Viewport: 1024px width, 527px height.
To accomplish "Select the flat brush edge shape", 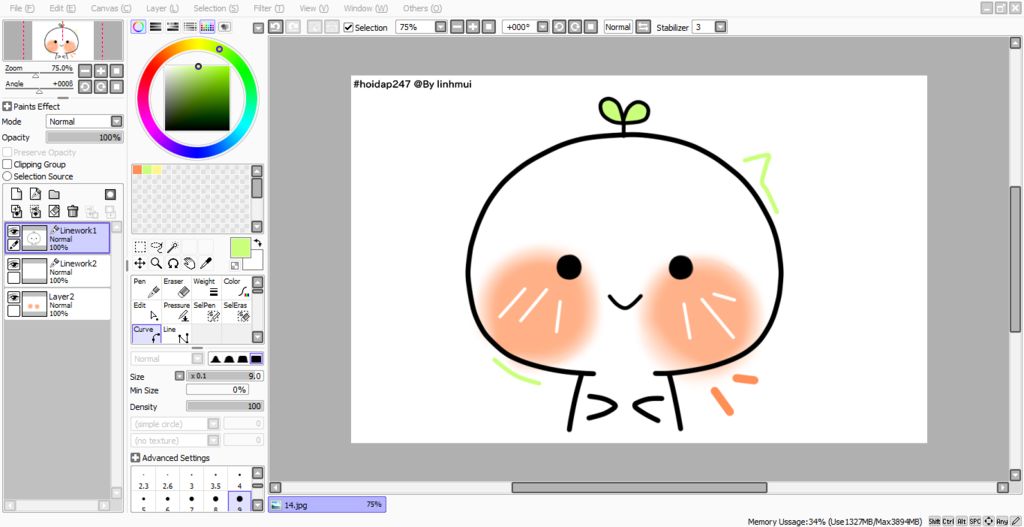I will tap(257, 359).
